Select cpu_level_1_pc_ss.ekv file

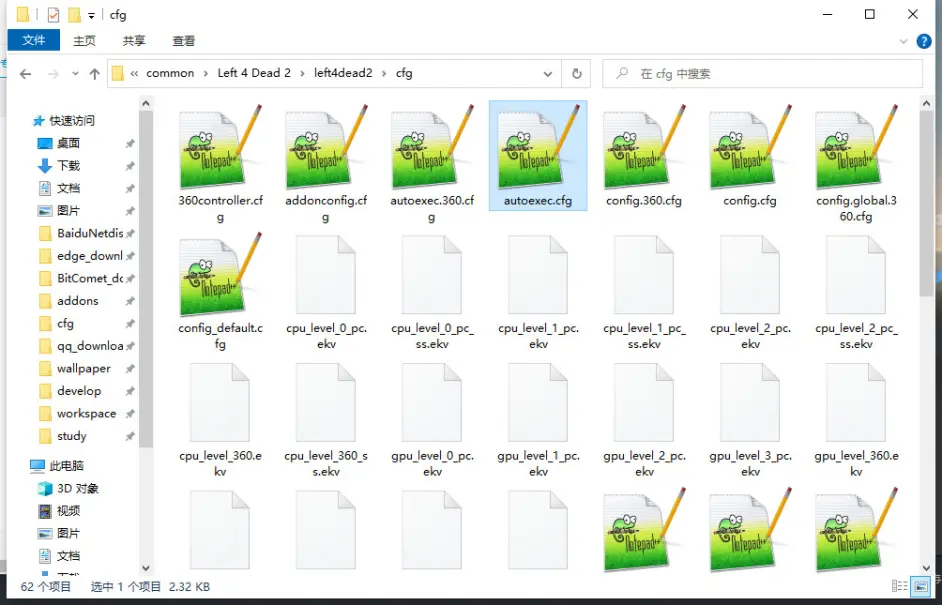tap(644, 276)
